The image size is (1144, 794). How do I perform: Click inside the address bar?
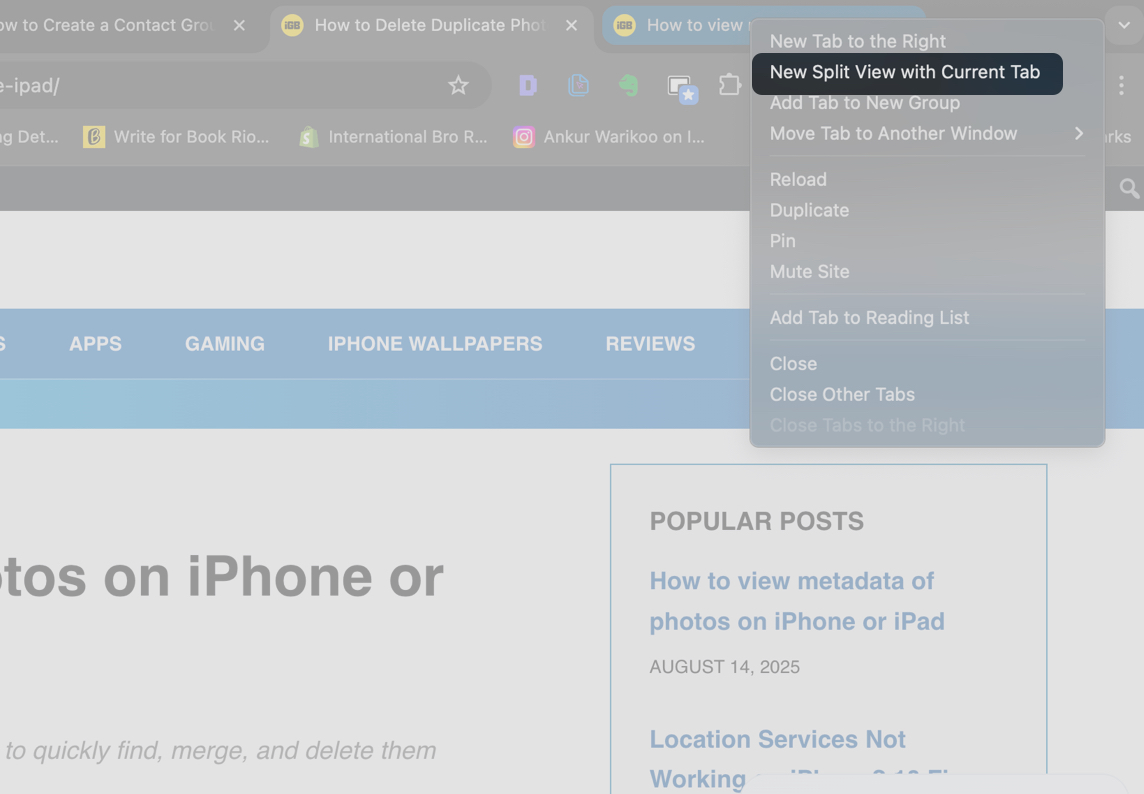point(200,86)
